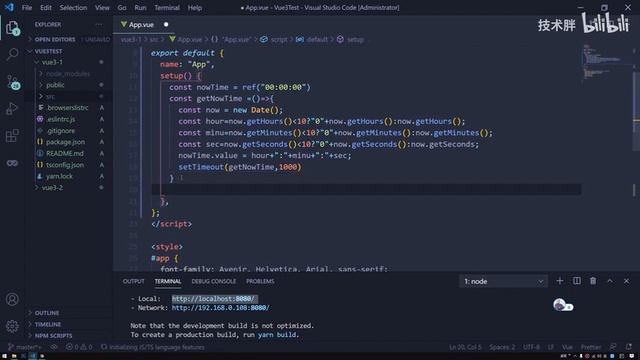Open the Explorer view in the activity bar
The height and width of the screenshot is (360, 640).
[13, 29]
